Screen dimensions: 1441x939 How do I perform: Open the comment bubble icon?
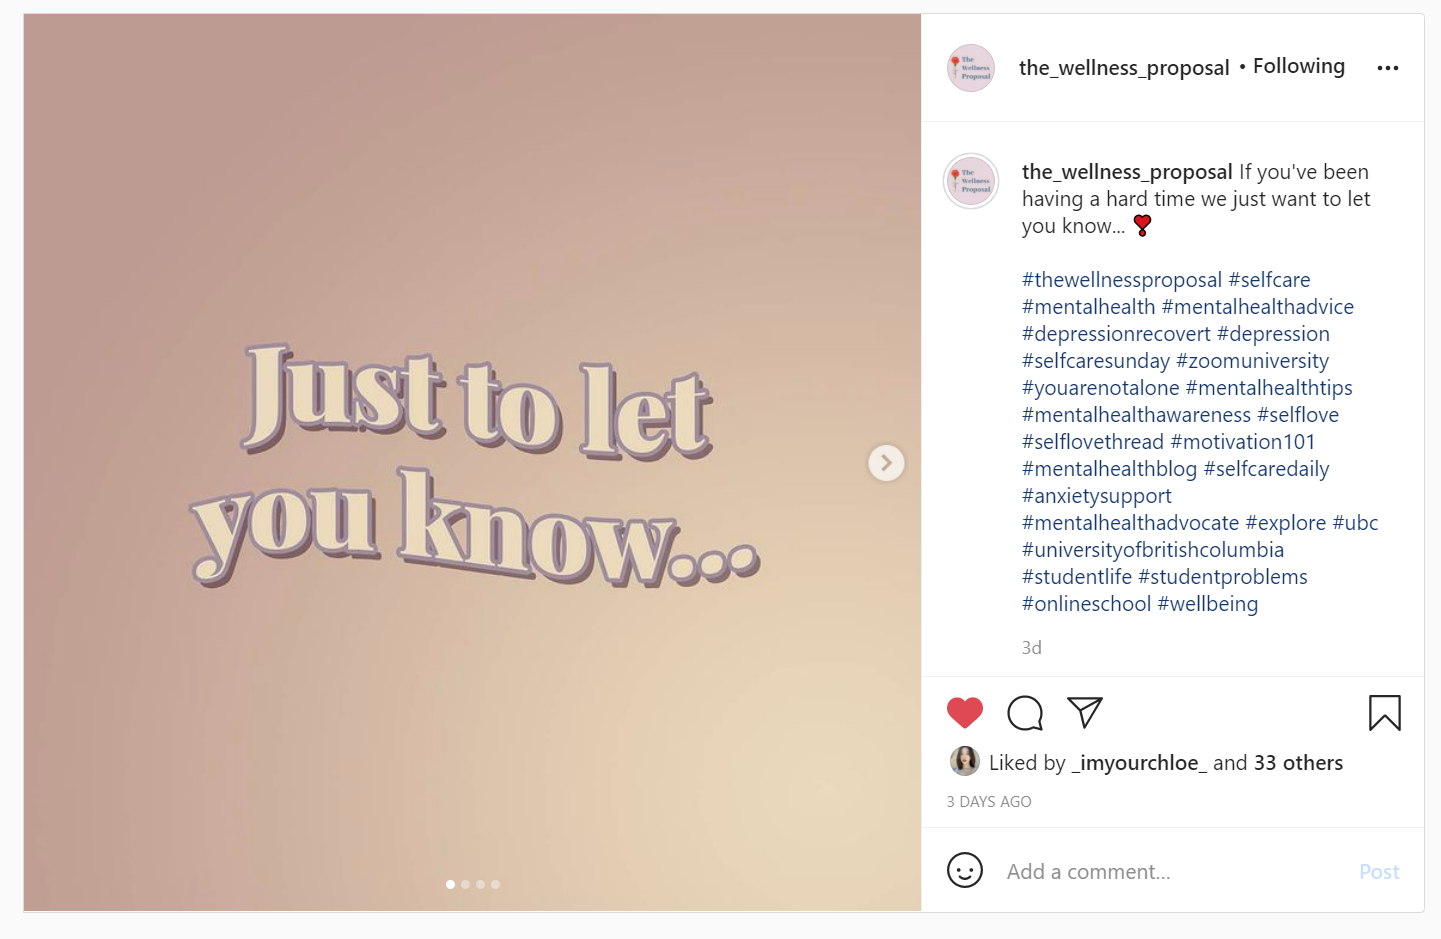pos(1025,713)
